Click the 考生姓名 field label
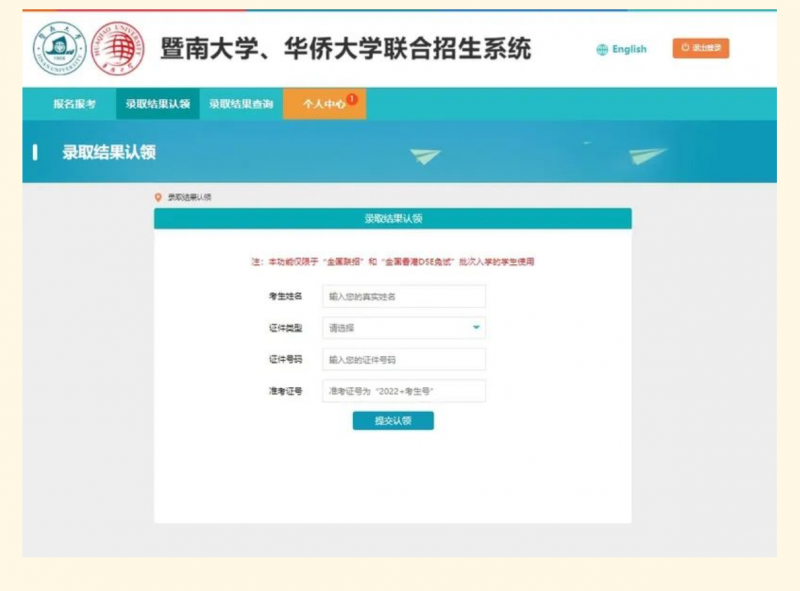Image resolution: width=800 pixels, height=591 pixels. coord(285,297)
